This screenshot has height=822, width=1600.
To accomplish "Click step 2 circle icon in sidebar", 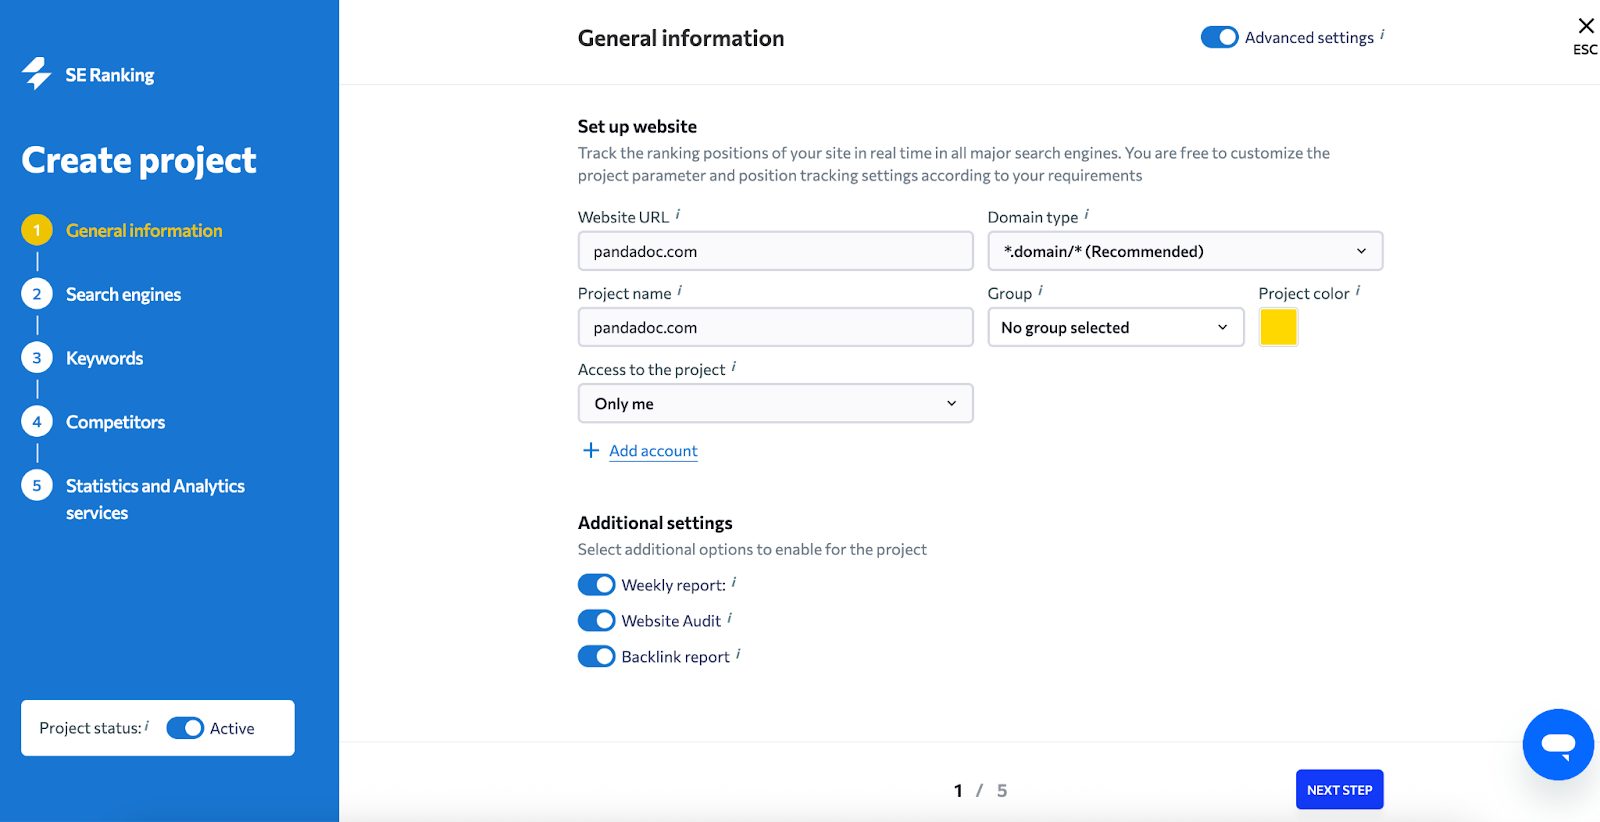I will tap(37, 294).
